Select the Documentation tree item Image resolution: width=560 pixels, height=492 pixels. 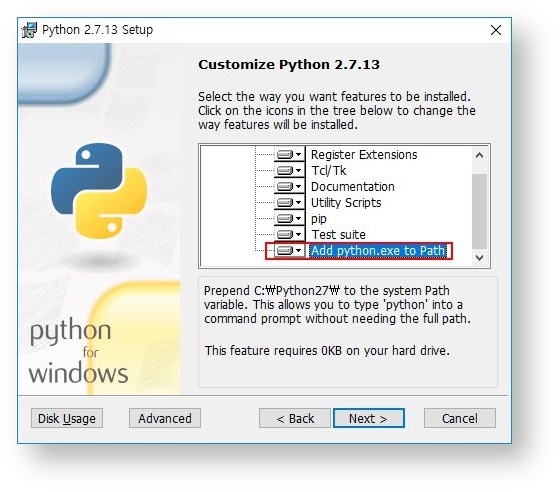tap(353, 187)
